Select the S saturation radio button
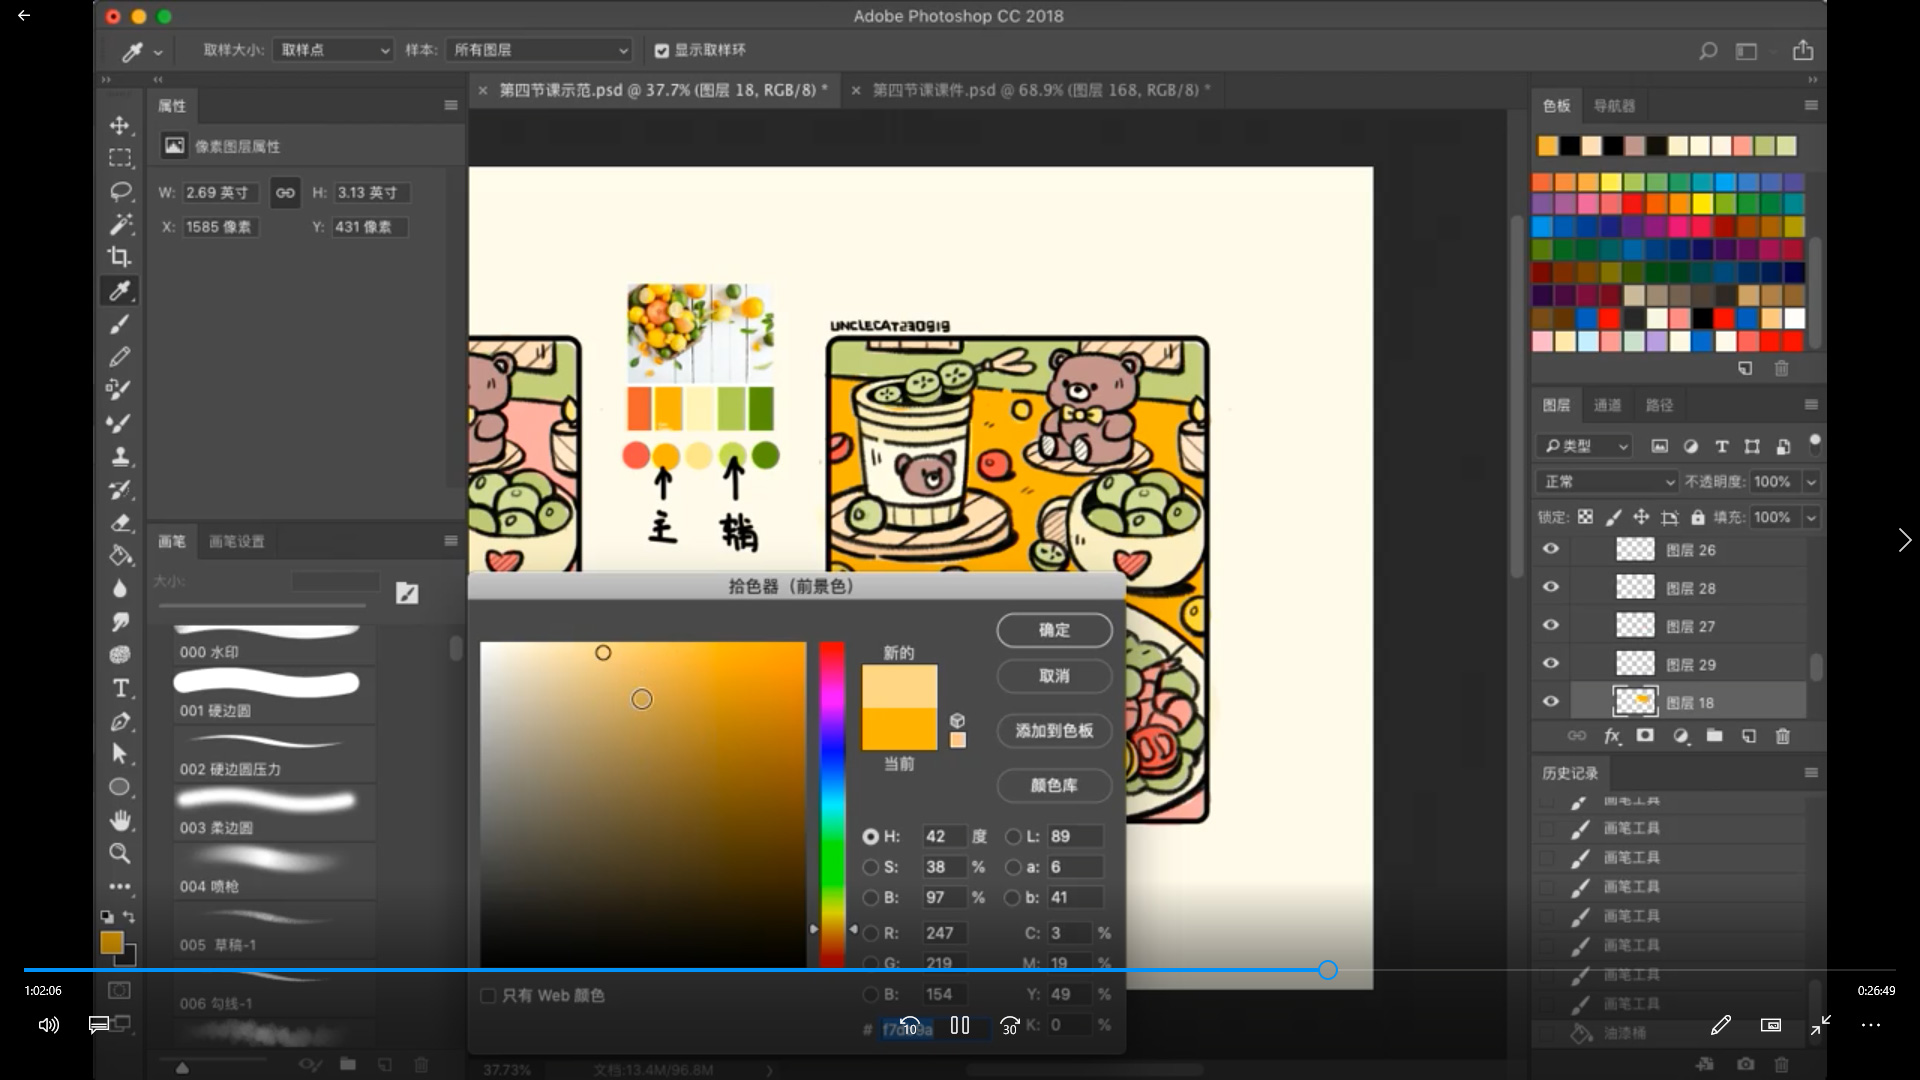 point(871,867)
